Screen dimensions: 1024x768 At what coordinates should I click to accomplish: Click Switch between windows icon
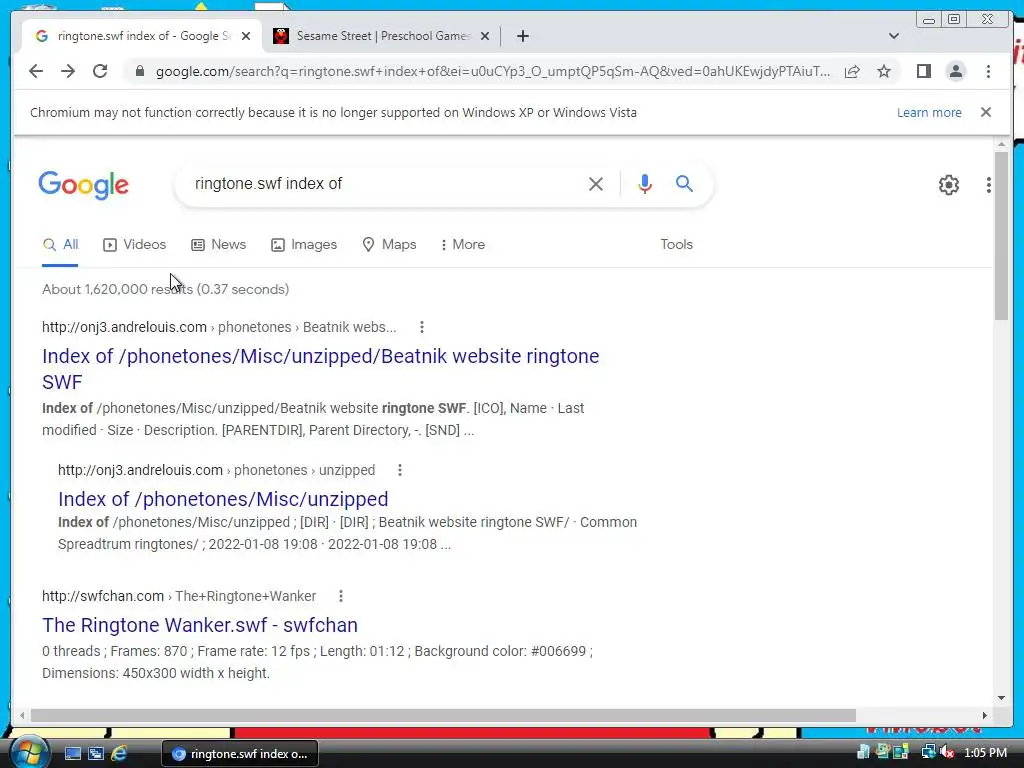[x=96, y=754]
